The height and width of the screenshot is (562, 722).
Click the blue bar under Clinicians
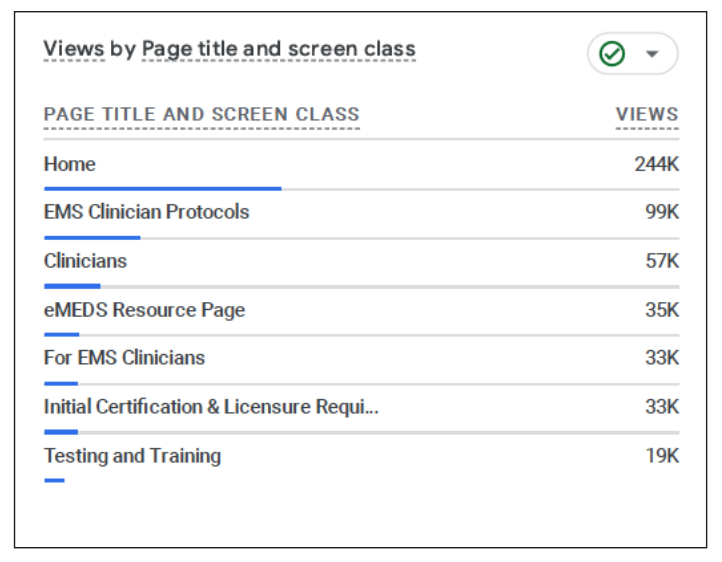pos(72,286)
